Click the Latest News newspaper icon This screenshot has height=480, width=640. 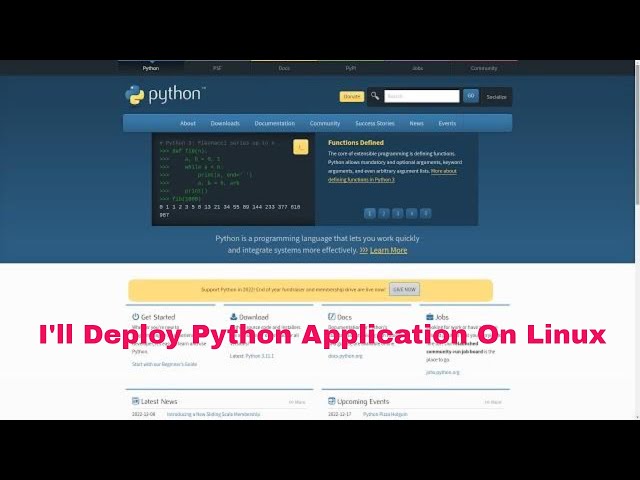point(136,401)
